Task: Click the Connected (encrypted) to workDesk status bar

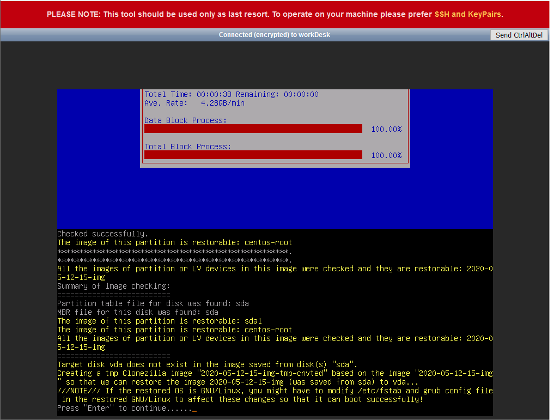Action: pos(274,35)
